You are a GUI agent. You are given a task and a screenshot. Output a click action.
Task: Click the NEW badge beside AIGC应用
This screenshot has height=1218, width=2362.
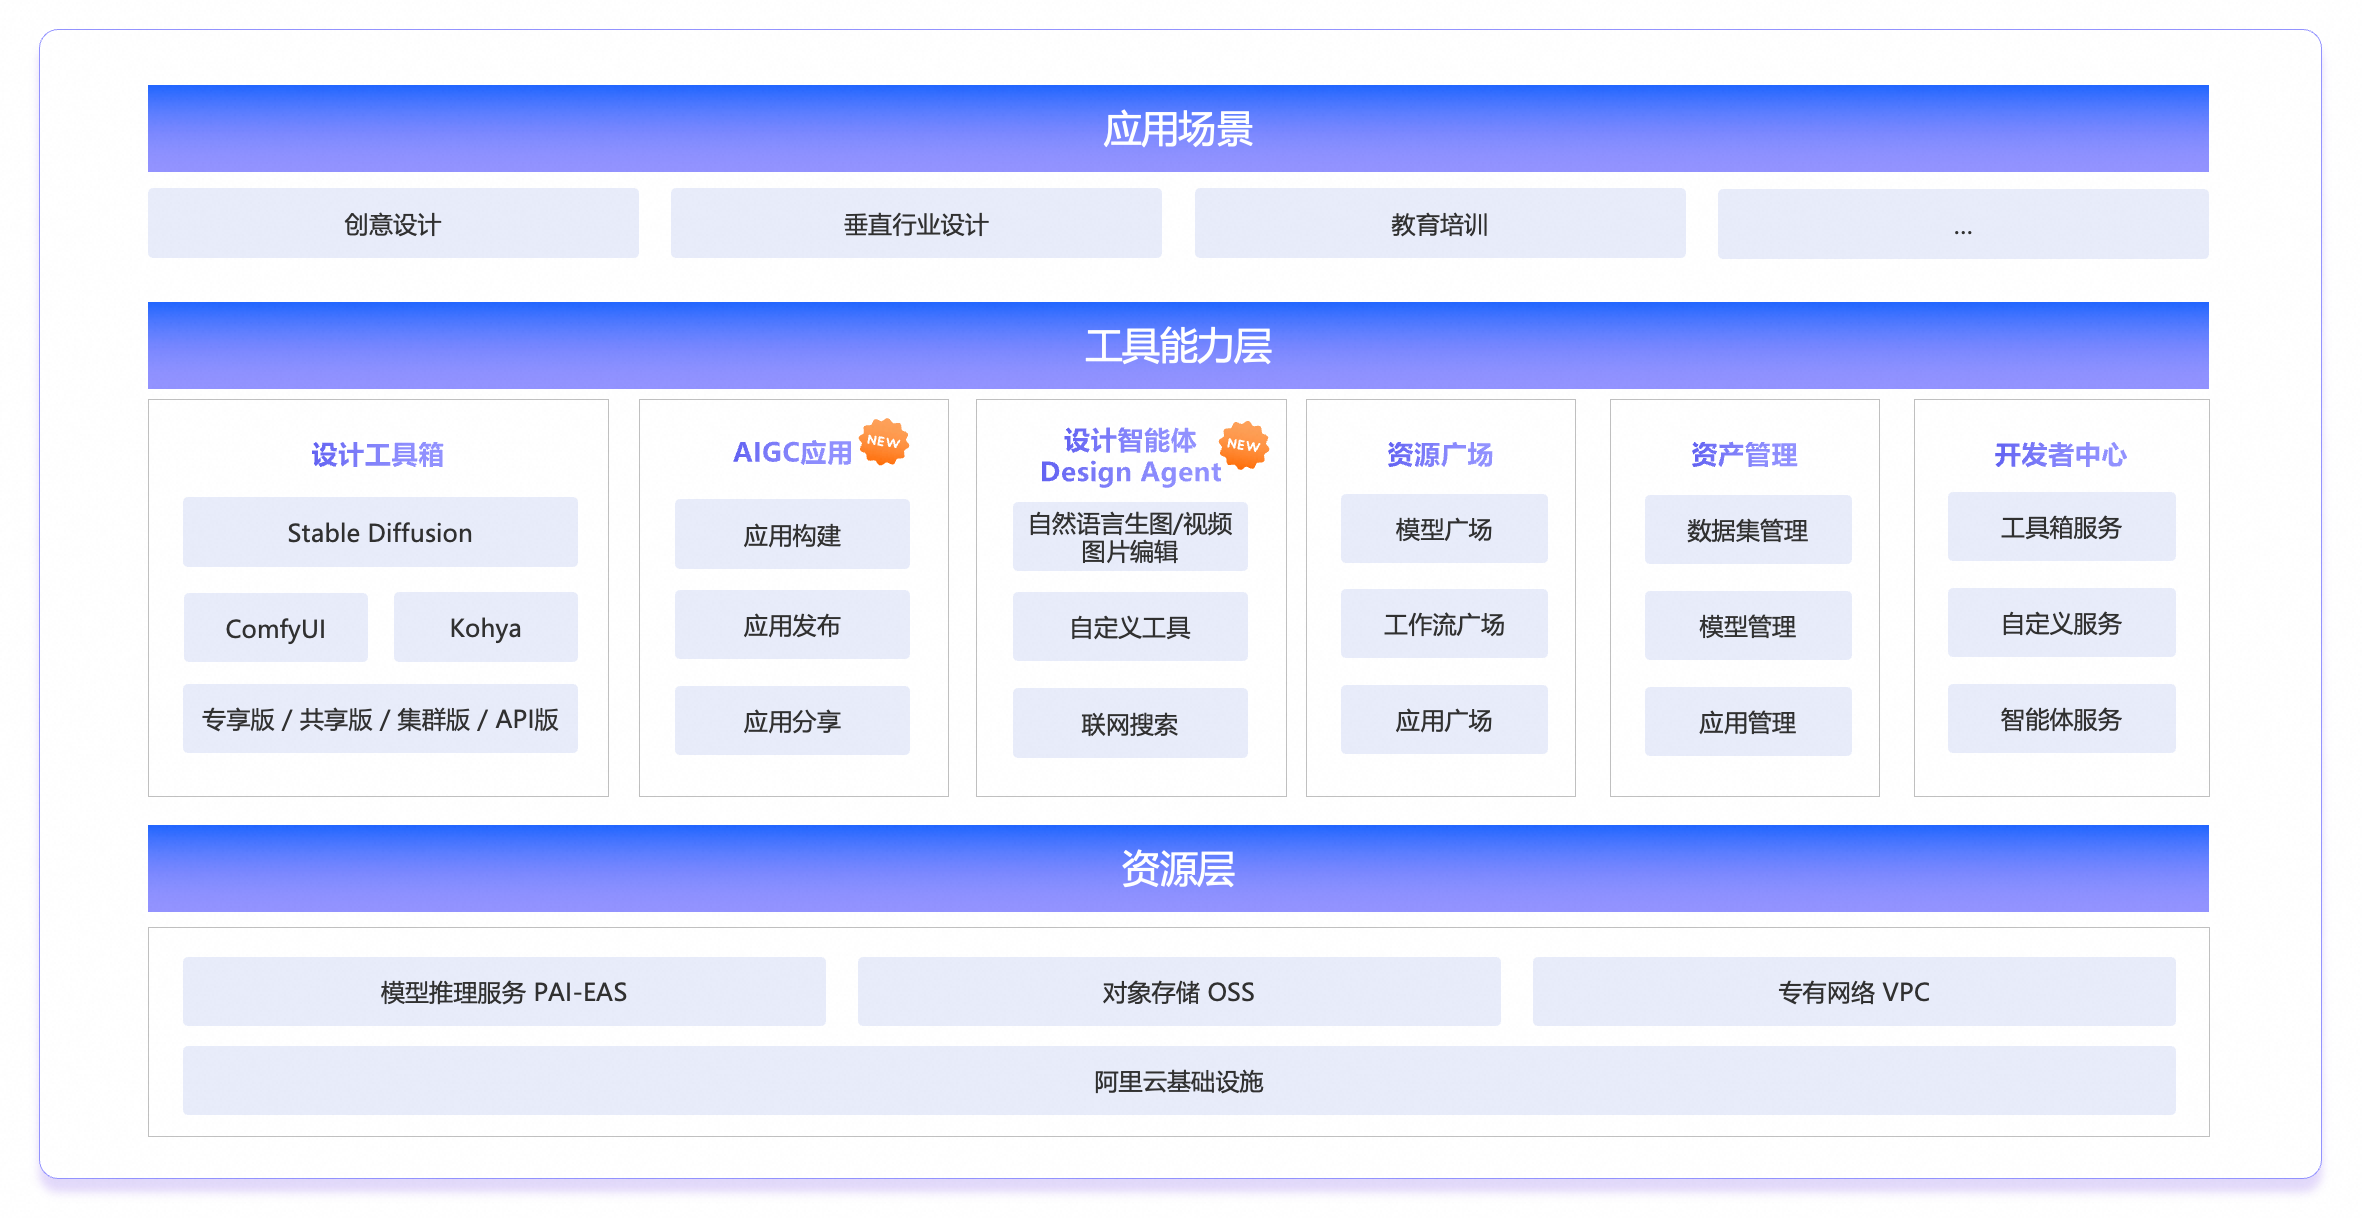883,442
